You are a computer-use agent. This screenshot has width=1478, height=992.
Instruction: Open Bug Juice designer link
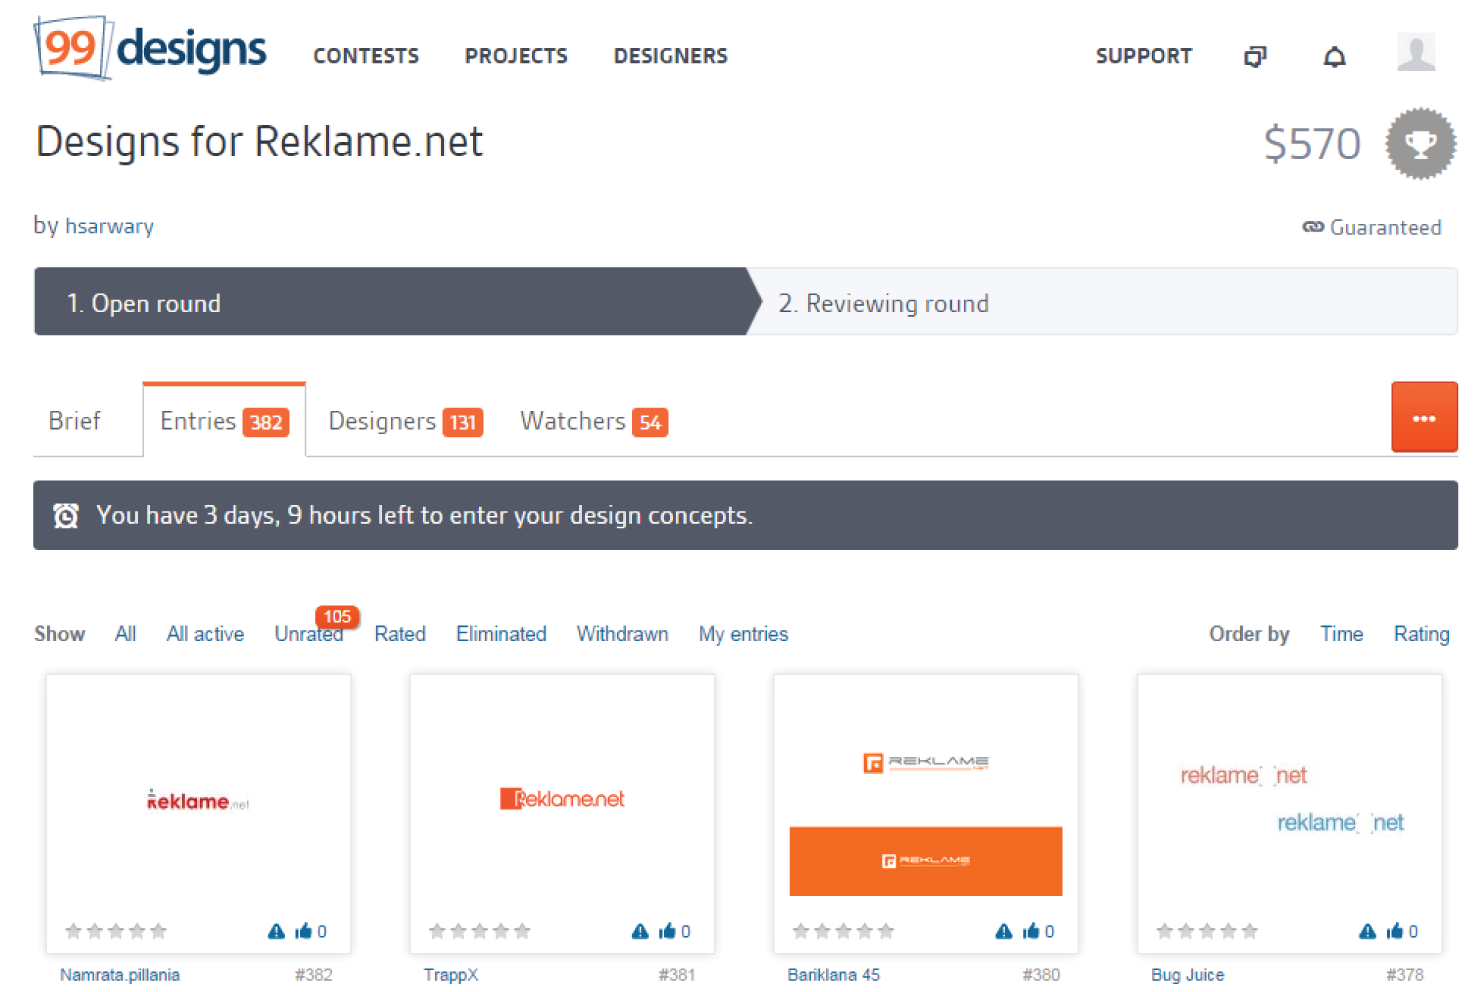pos(1188,975)
